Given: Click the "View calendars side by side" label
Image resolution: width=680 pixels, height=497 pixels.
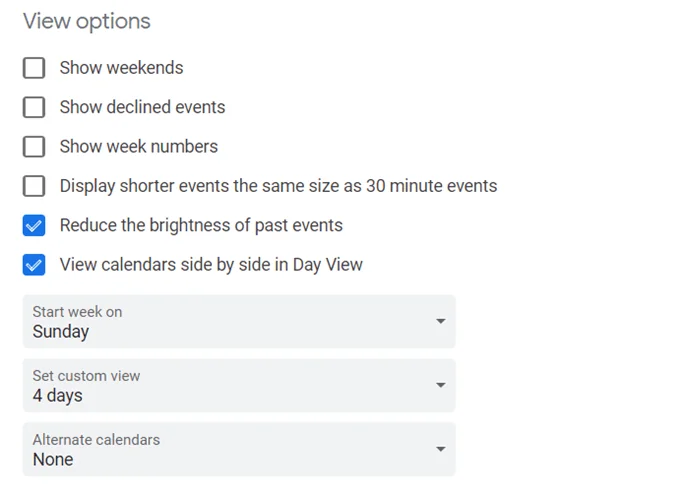Looking at the screenshot, I should point(211,265).
